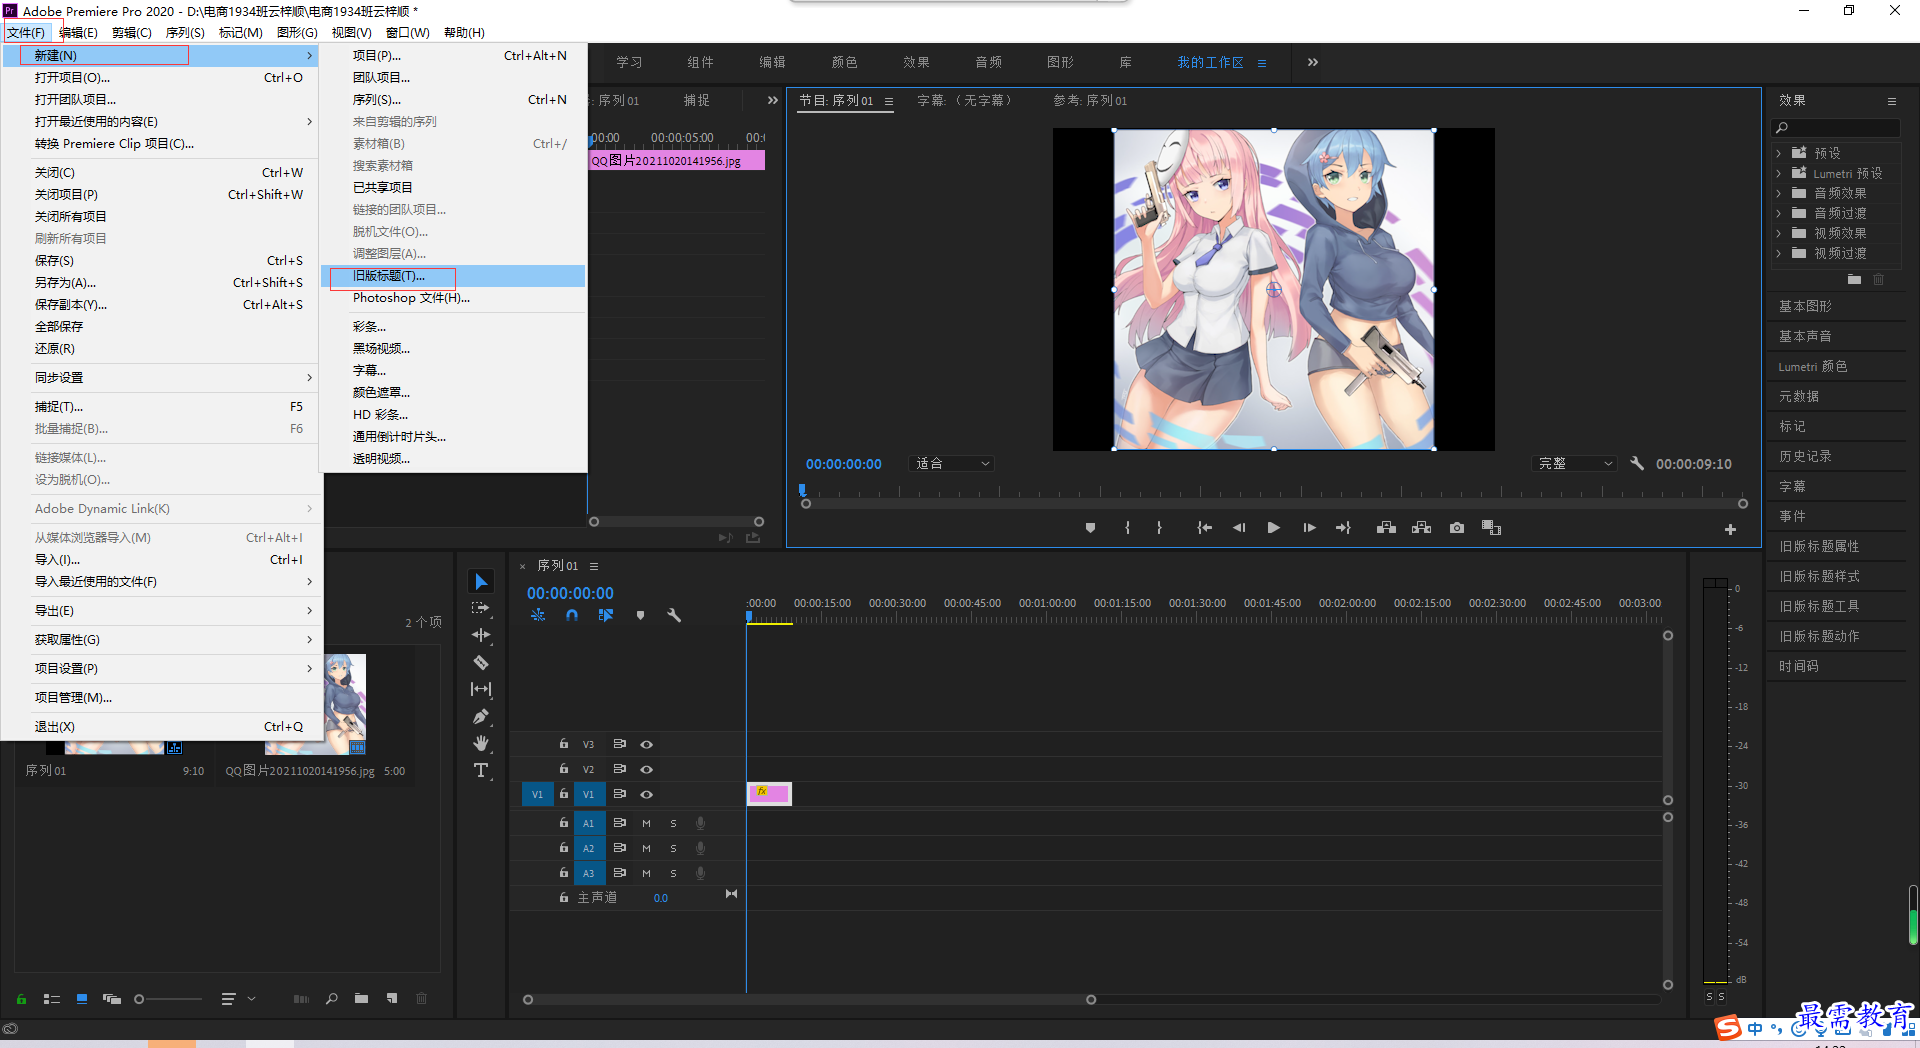Viewport: 1920px width, 1048px height.
Task: Select the Razor tool
Action: [x=481, y=662]
